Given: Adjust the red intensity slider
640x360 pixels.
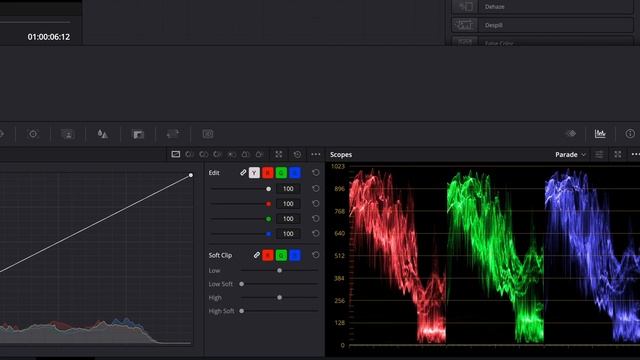Looking at the screenshot, I should click(x=268, y=204).
